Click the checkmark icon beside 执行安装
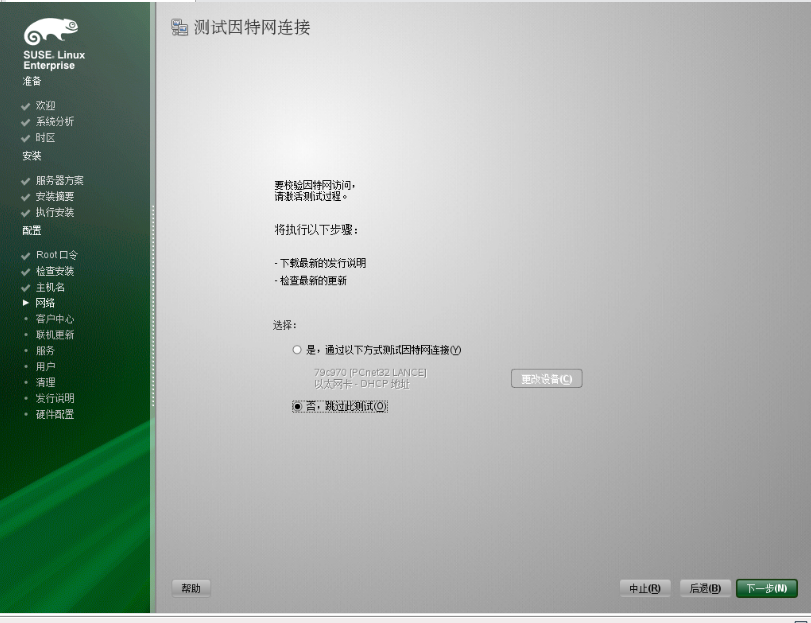Image resolution: width=811 pixels, height=623 pixels. point(24,212)
